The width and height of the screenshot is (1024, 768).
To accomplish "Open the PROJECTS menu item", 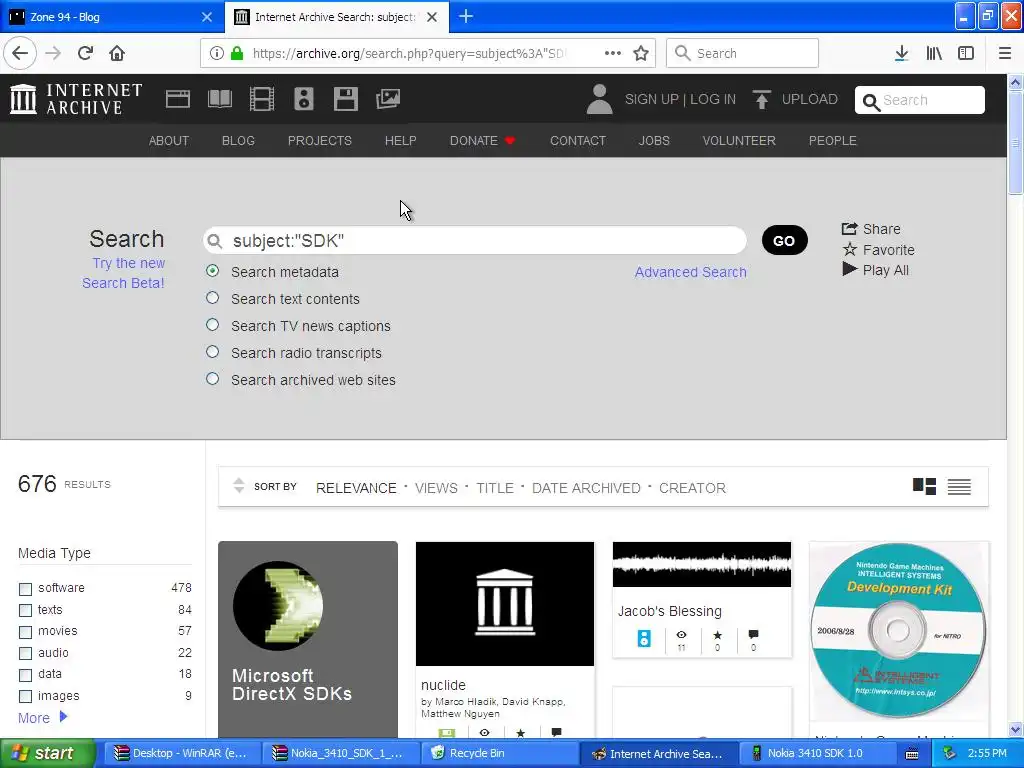I will pos(319,140).
